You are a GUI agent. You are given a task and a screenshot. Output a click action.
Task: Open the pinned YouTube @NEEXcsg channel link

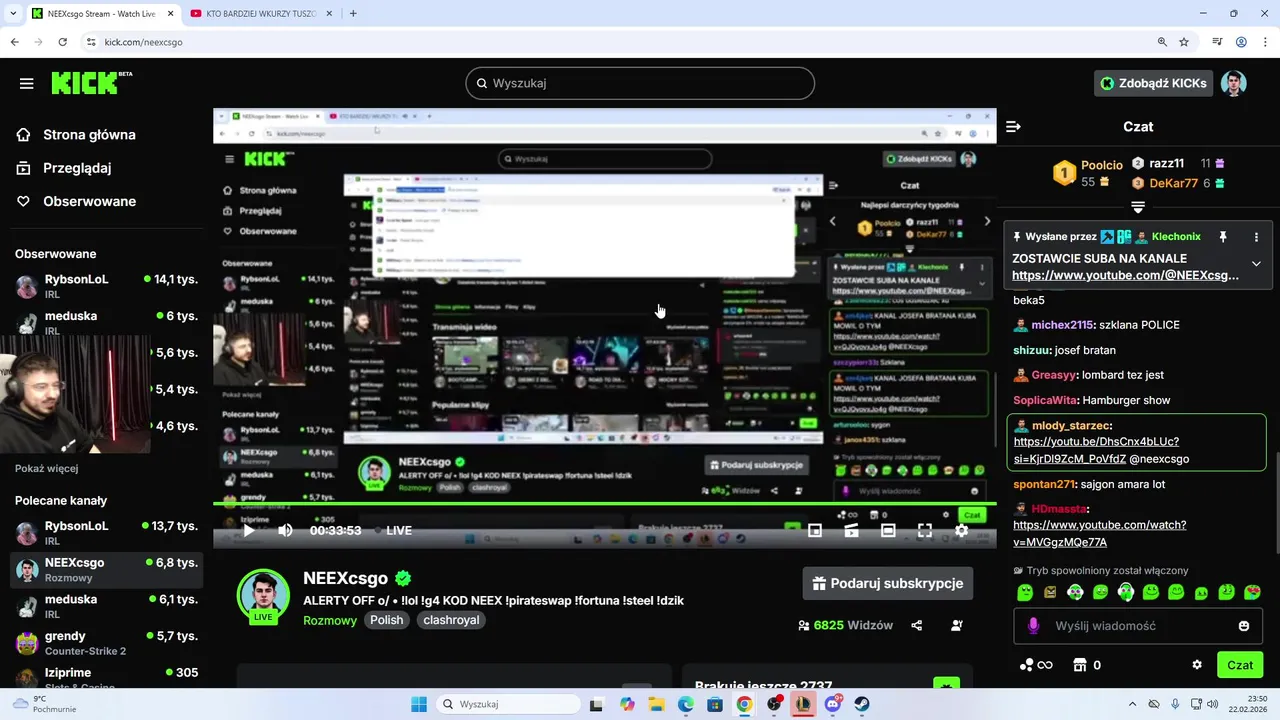(x=1125, y=275)
